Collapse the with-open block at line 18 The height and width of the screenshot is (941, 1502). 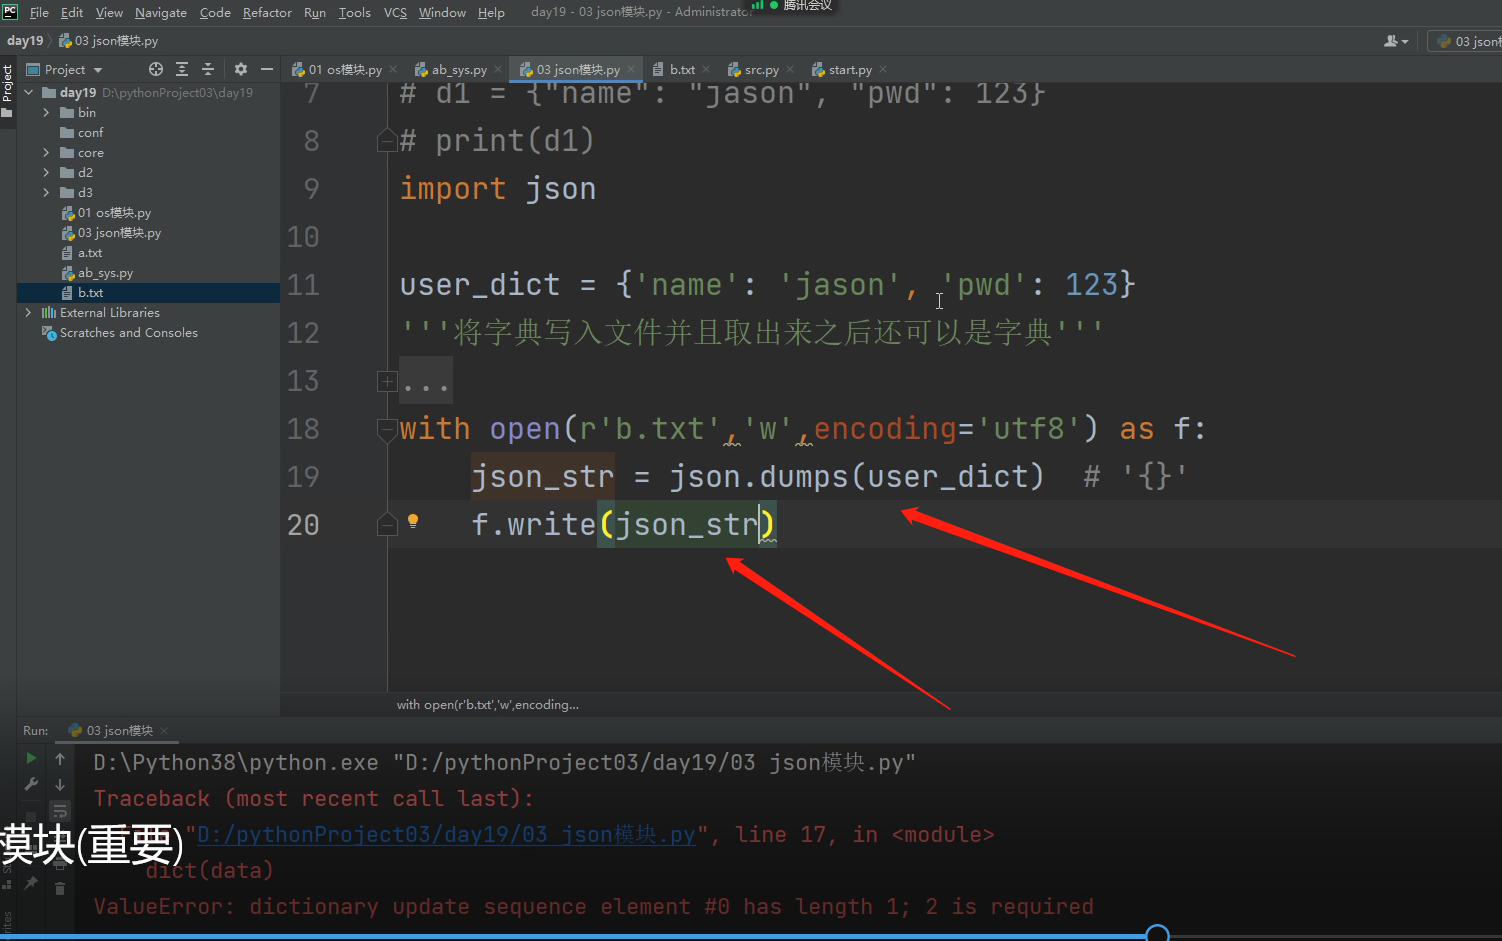387,429
